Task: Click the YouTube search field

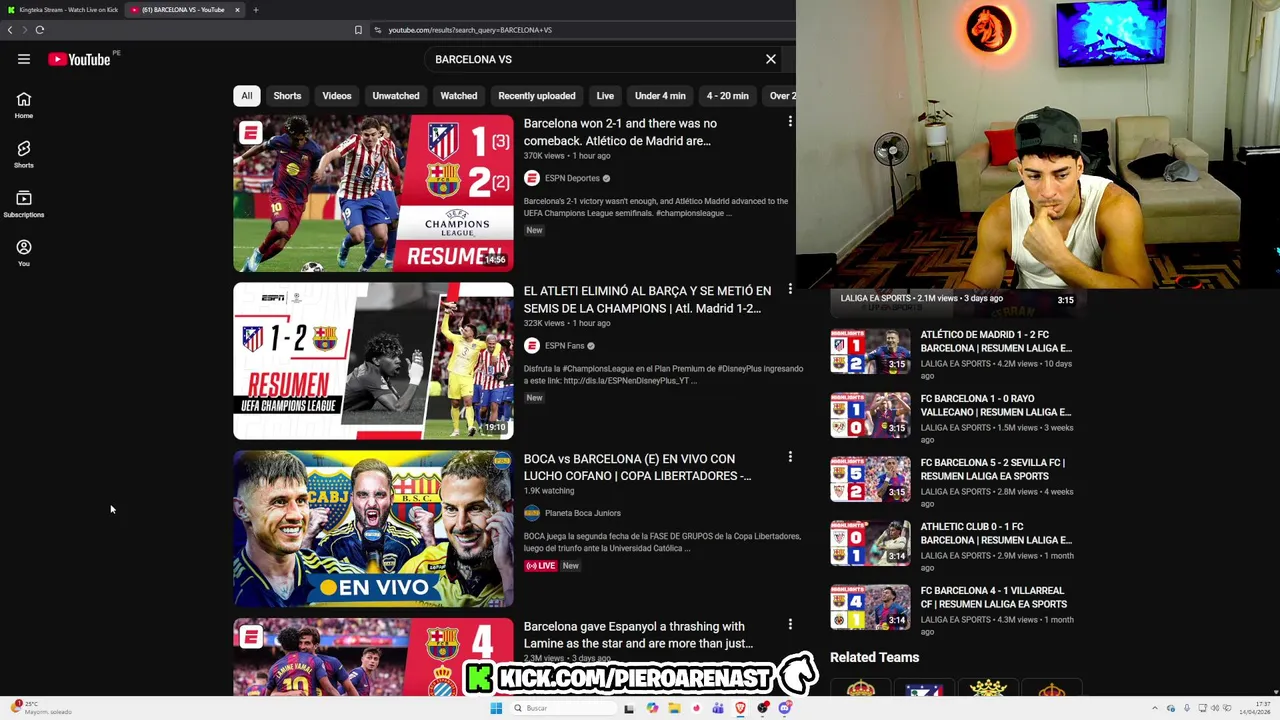Action: pyautogui.click(x=595, y=59)
